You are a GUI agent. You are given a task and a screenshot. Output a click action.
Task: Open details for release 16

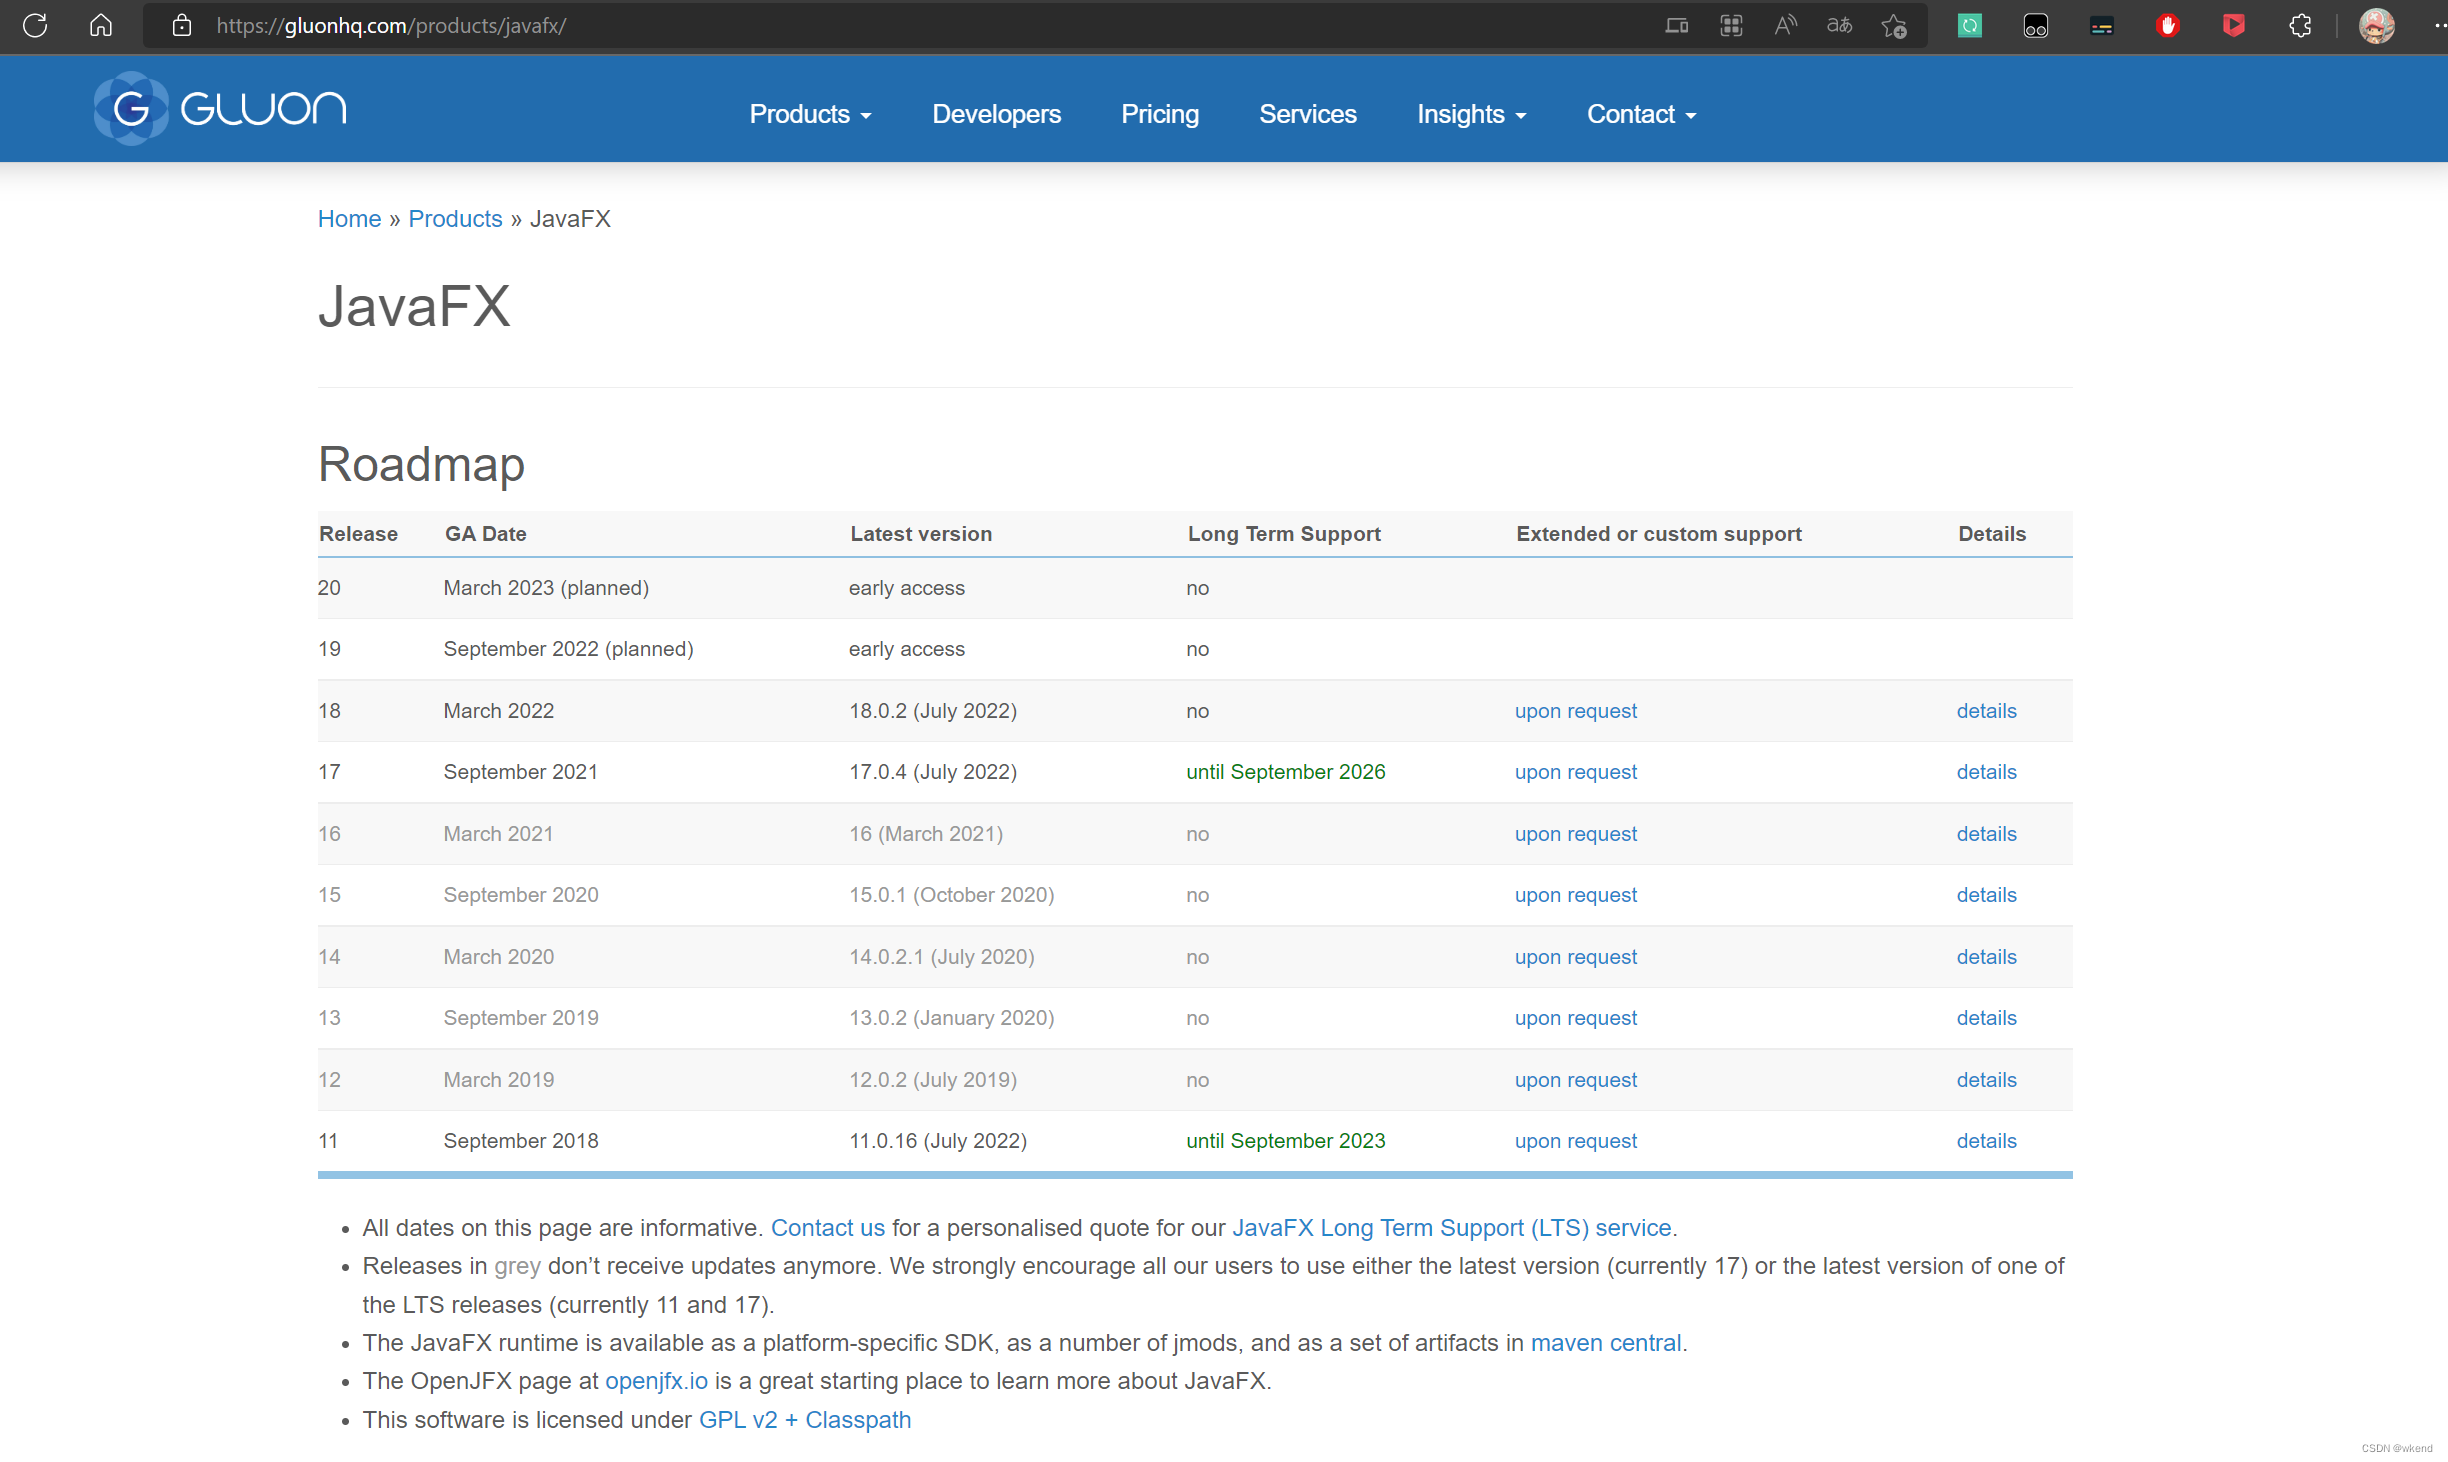pyautogui.click(x=1986, y=834)
